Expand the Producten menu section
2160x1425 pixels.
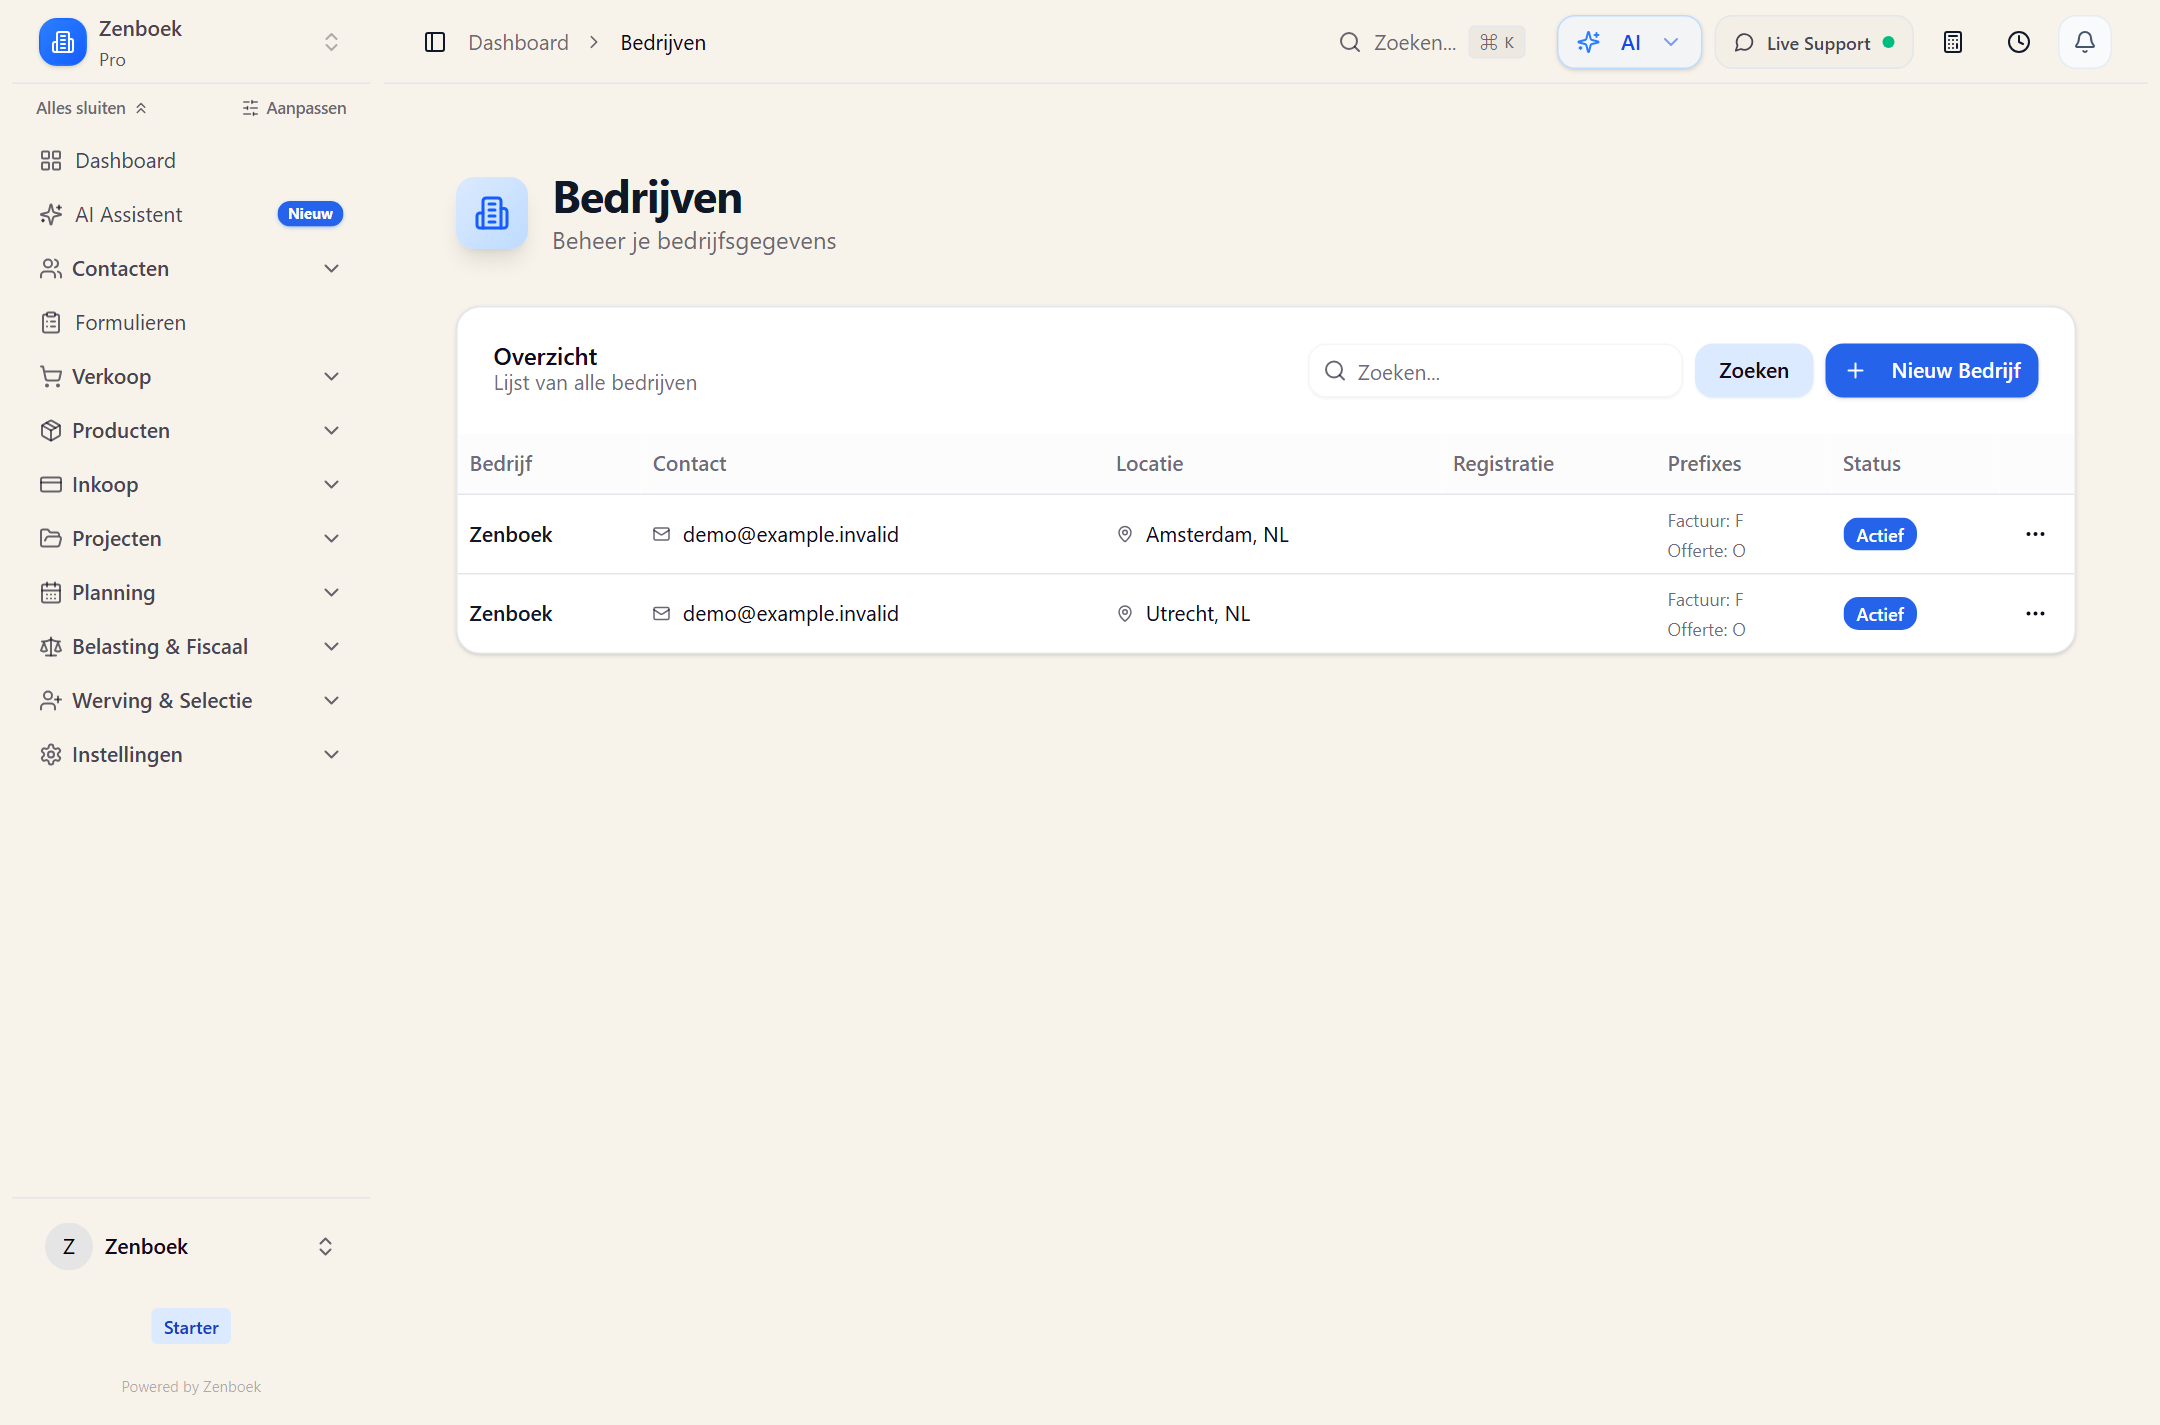[190, 430]
